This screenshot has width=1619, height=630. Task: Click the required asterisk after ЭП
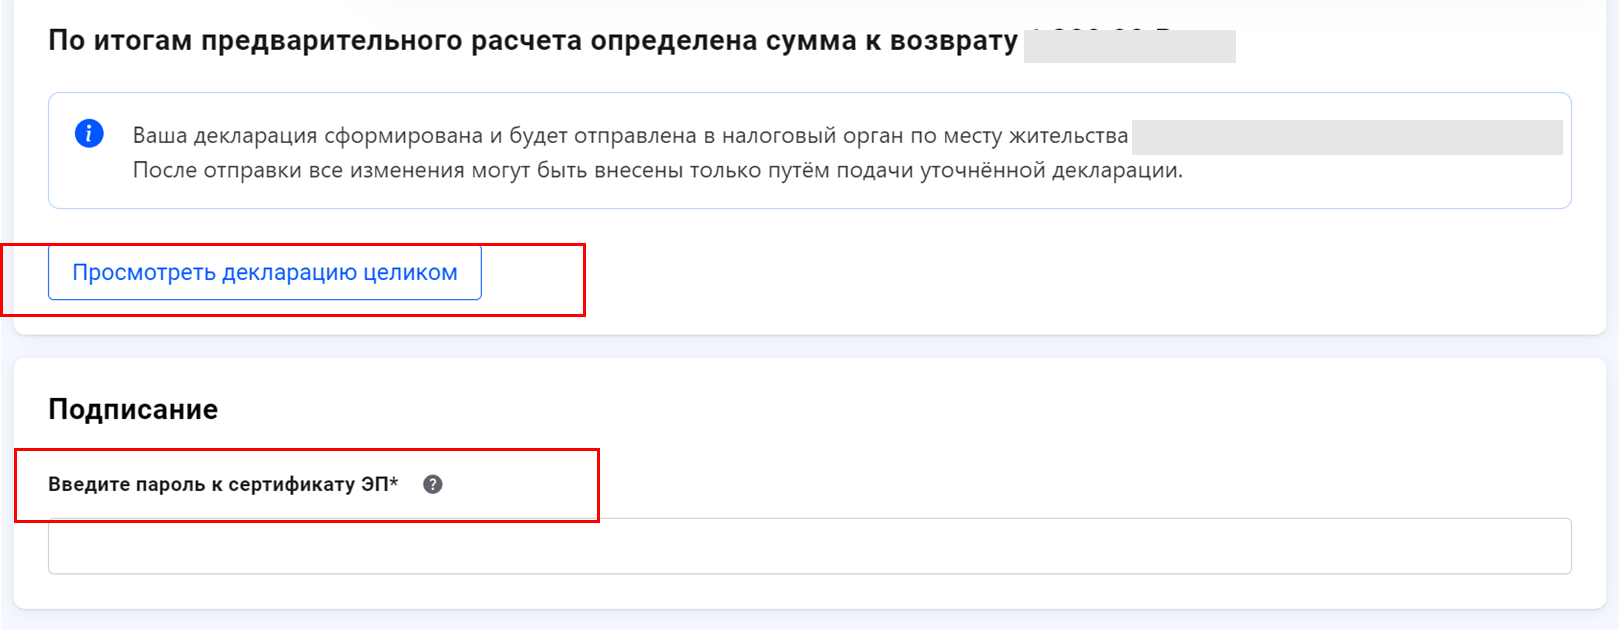394,484
